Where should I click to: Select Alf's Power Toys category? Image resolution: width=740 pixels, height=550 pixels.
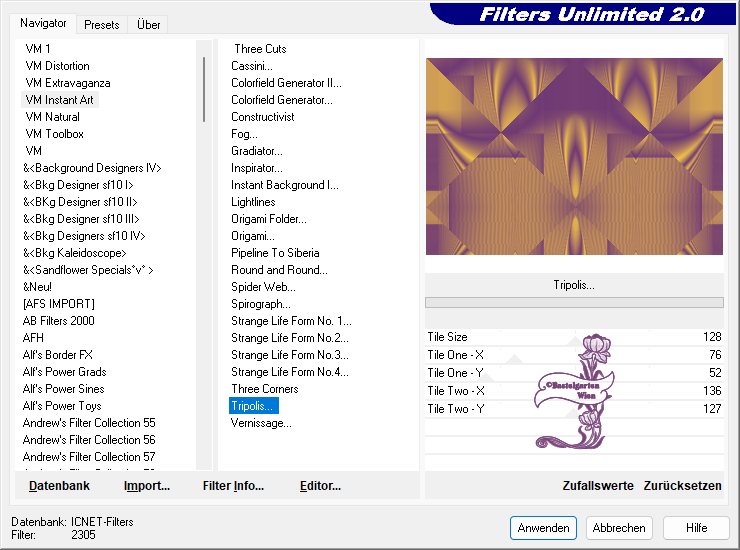(x=62, y=406)
